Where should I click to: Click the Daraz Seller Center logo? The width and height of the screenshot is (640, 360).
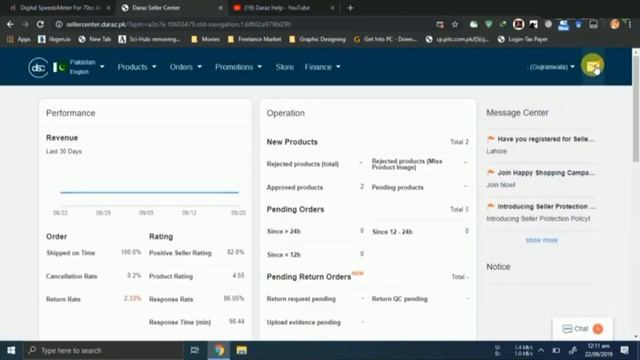38,67
